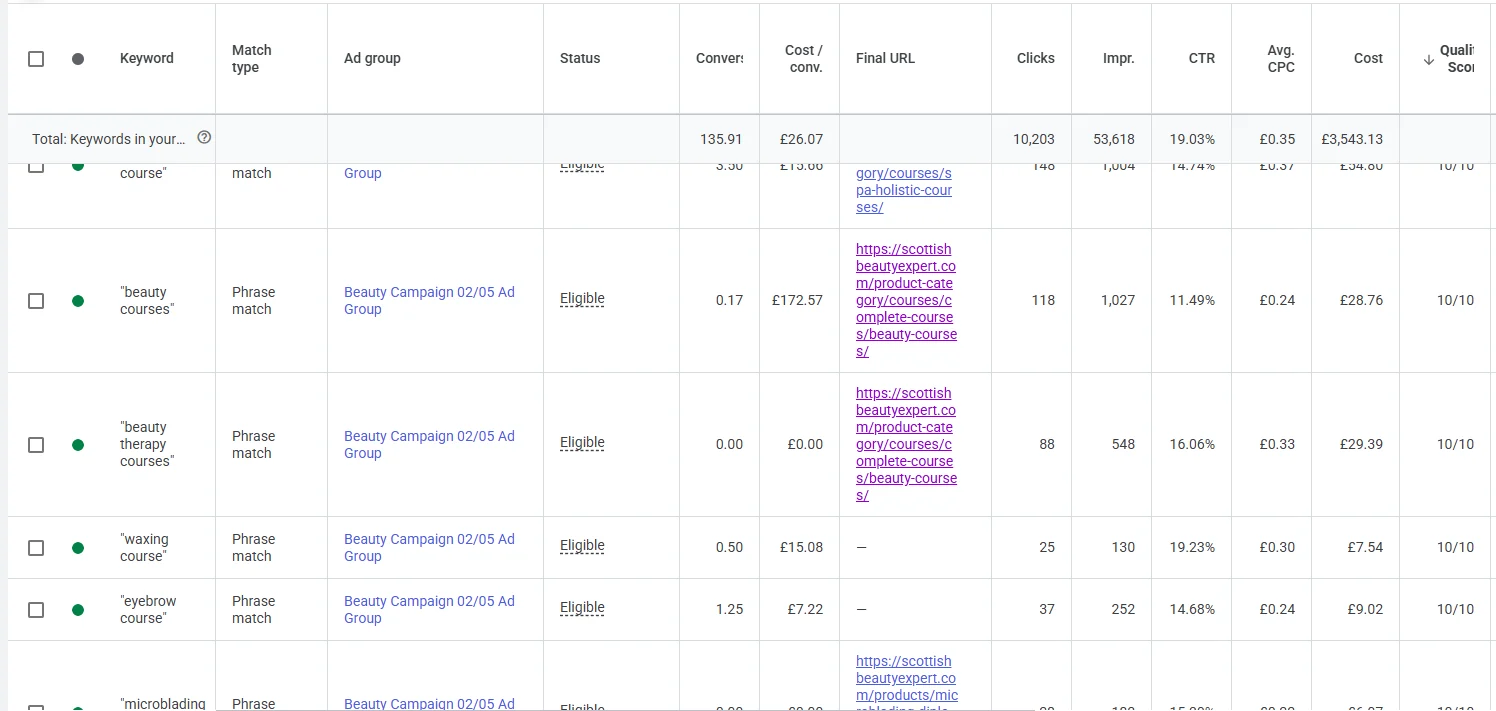
Task: Click the total cost per conversion £26.07
Action: coord(801,140)
